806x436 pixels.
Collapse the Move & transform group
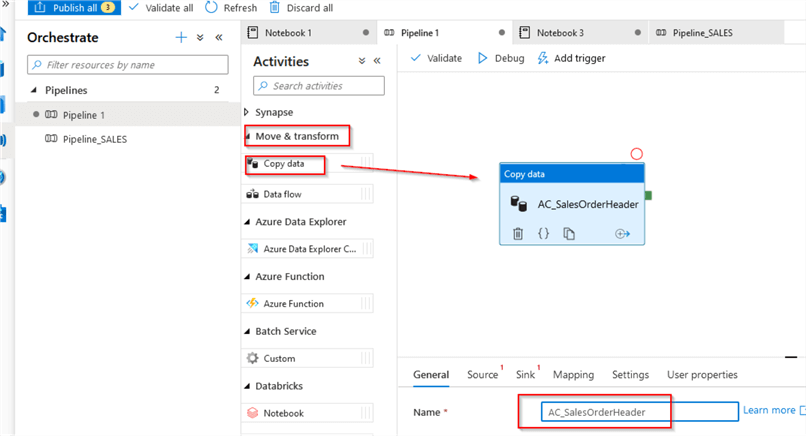[247, 136]
